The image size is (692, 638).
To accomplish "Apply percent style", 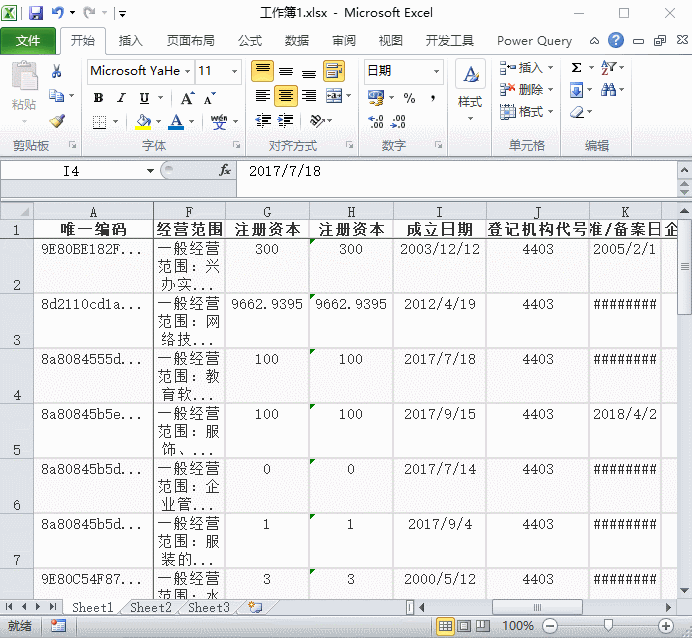I will click(409, 98).
